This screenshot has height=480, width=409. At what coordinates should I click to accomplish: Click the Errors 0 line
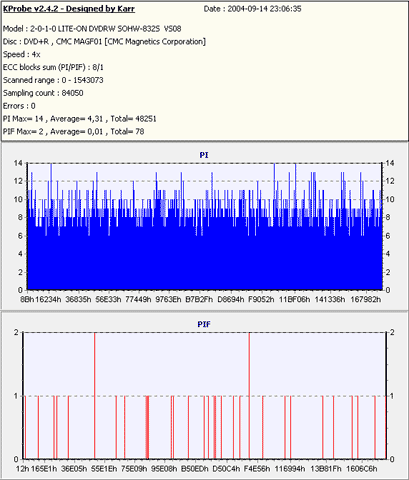(19, 106)
